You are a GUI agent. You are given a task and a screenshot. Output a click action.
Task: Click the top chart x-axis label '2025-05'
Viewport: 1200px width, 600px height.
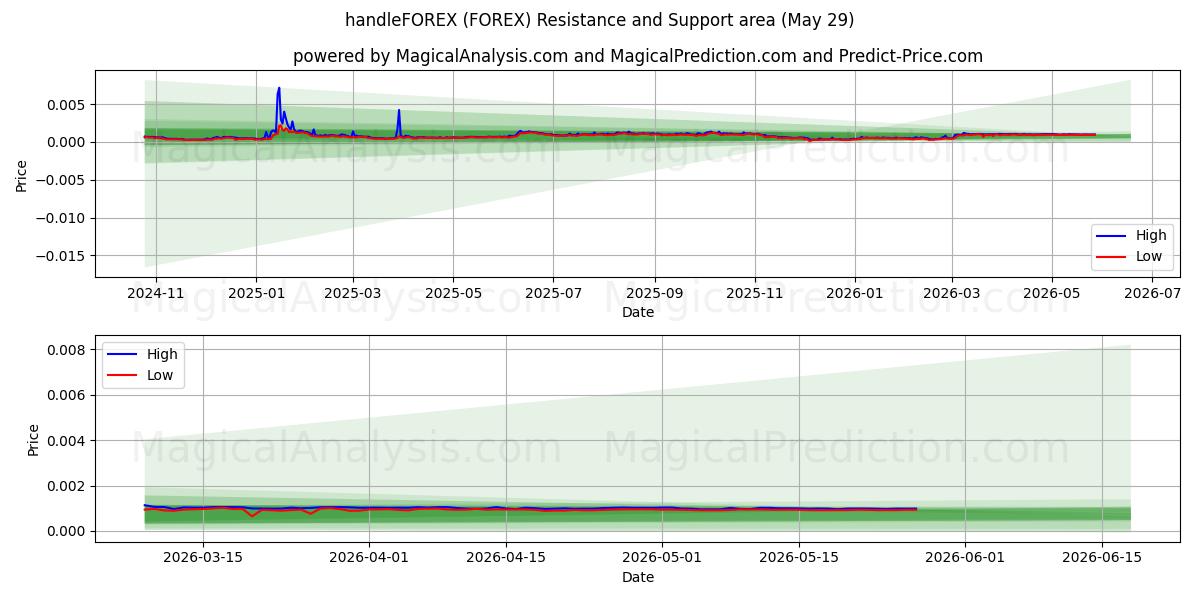(x=453, y=295)
